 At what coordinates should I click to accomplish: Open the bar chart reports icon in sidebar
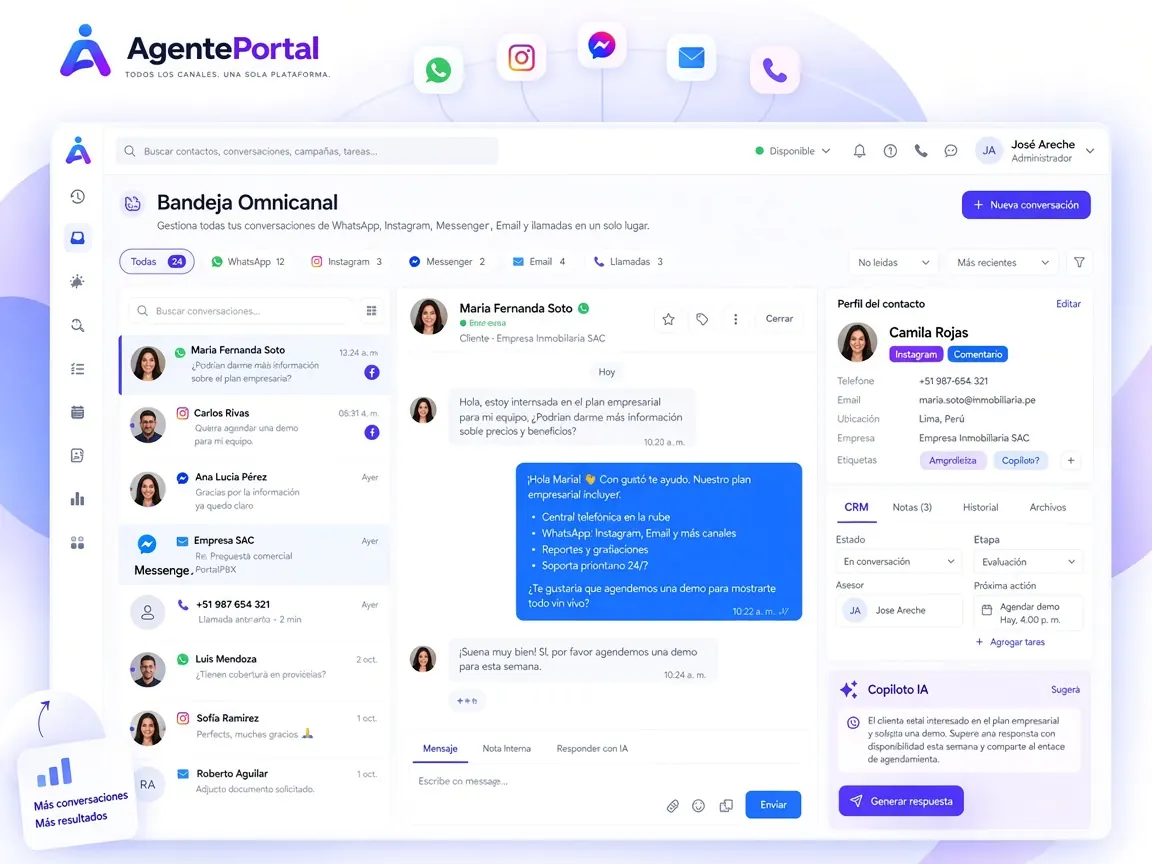pyautogui.click(x=77, y=499)
